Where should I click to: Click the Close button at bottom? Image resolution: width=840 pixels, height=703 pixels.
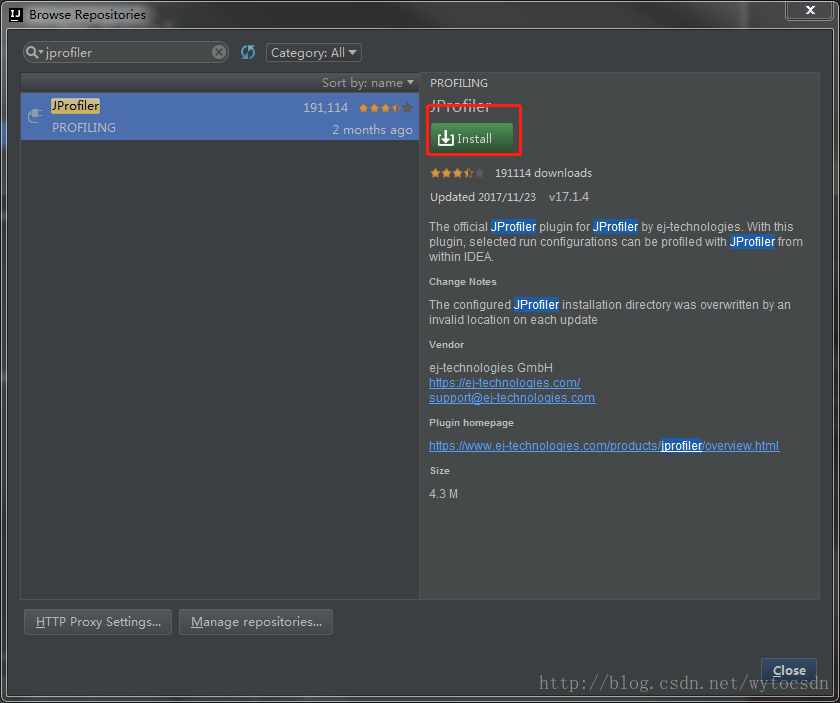click(x=789, y=670)
